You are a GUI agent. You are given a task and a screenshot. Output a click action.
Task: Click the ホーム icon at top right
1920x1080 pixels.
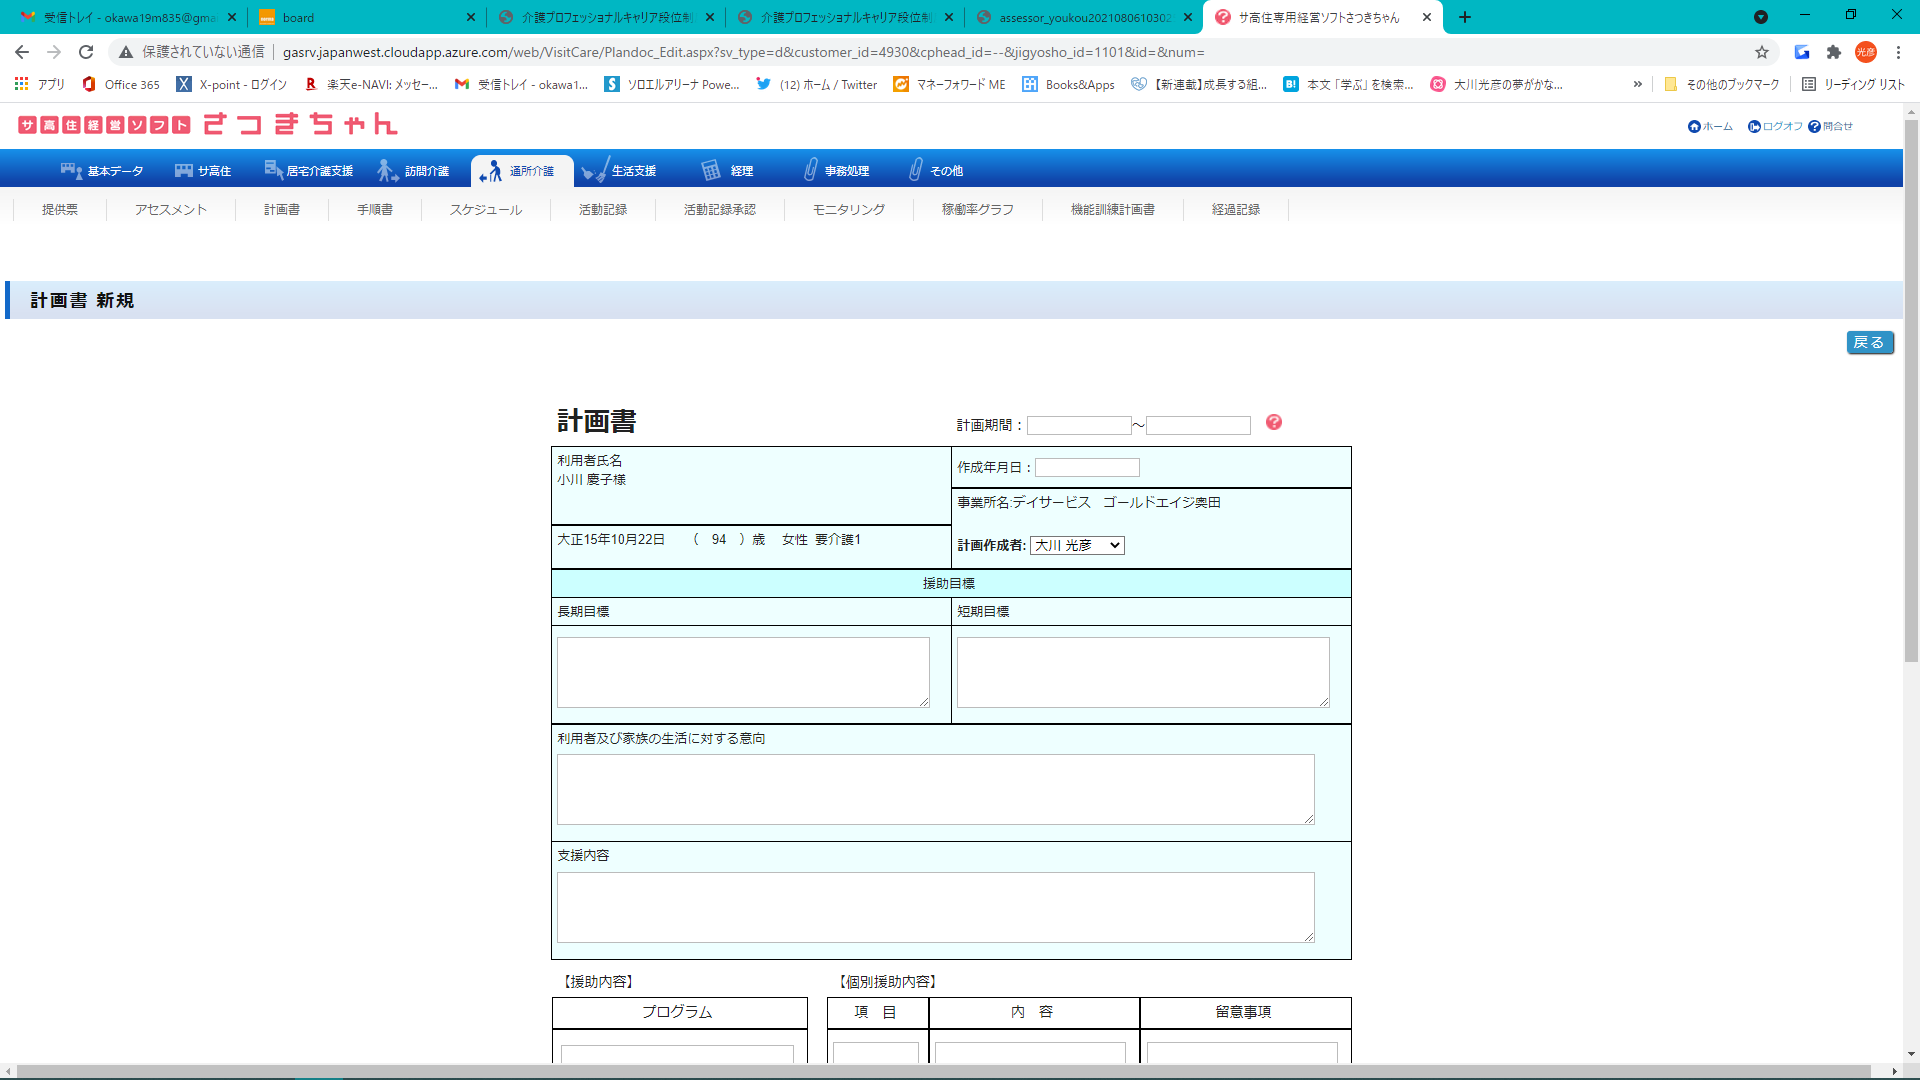[1694, 127]
